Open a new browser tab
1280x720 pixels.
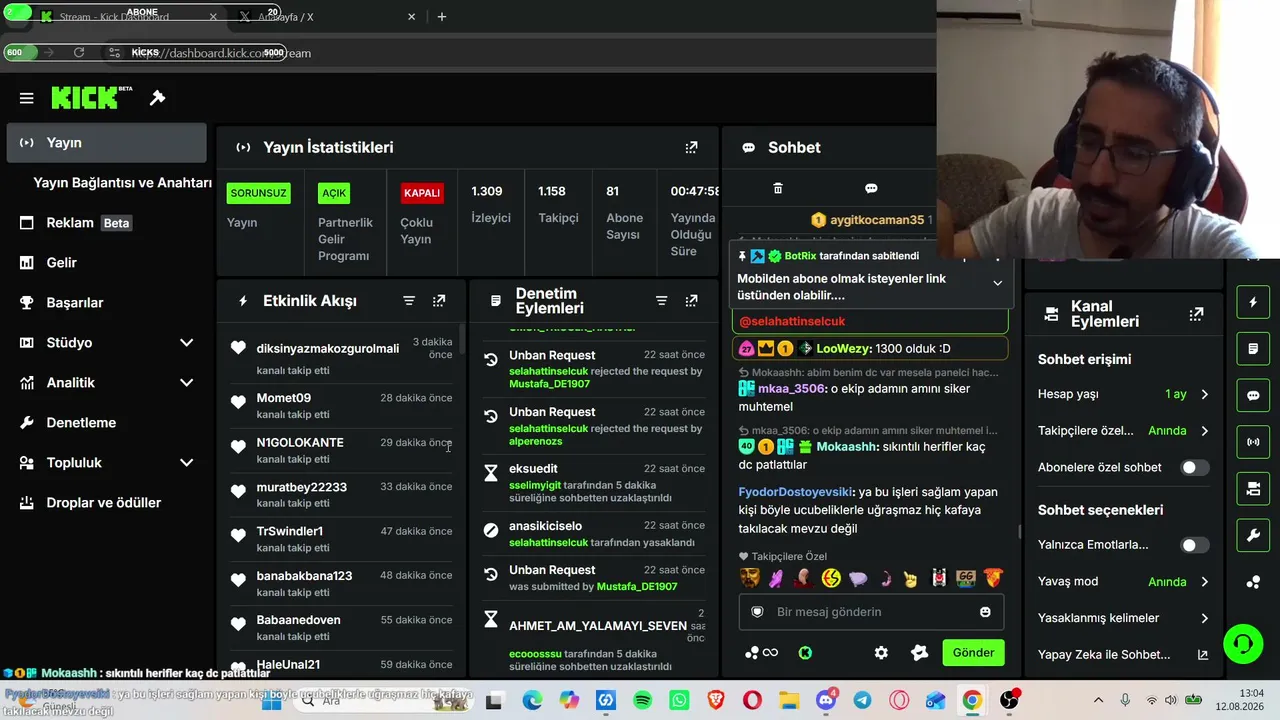coord(442,17)
